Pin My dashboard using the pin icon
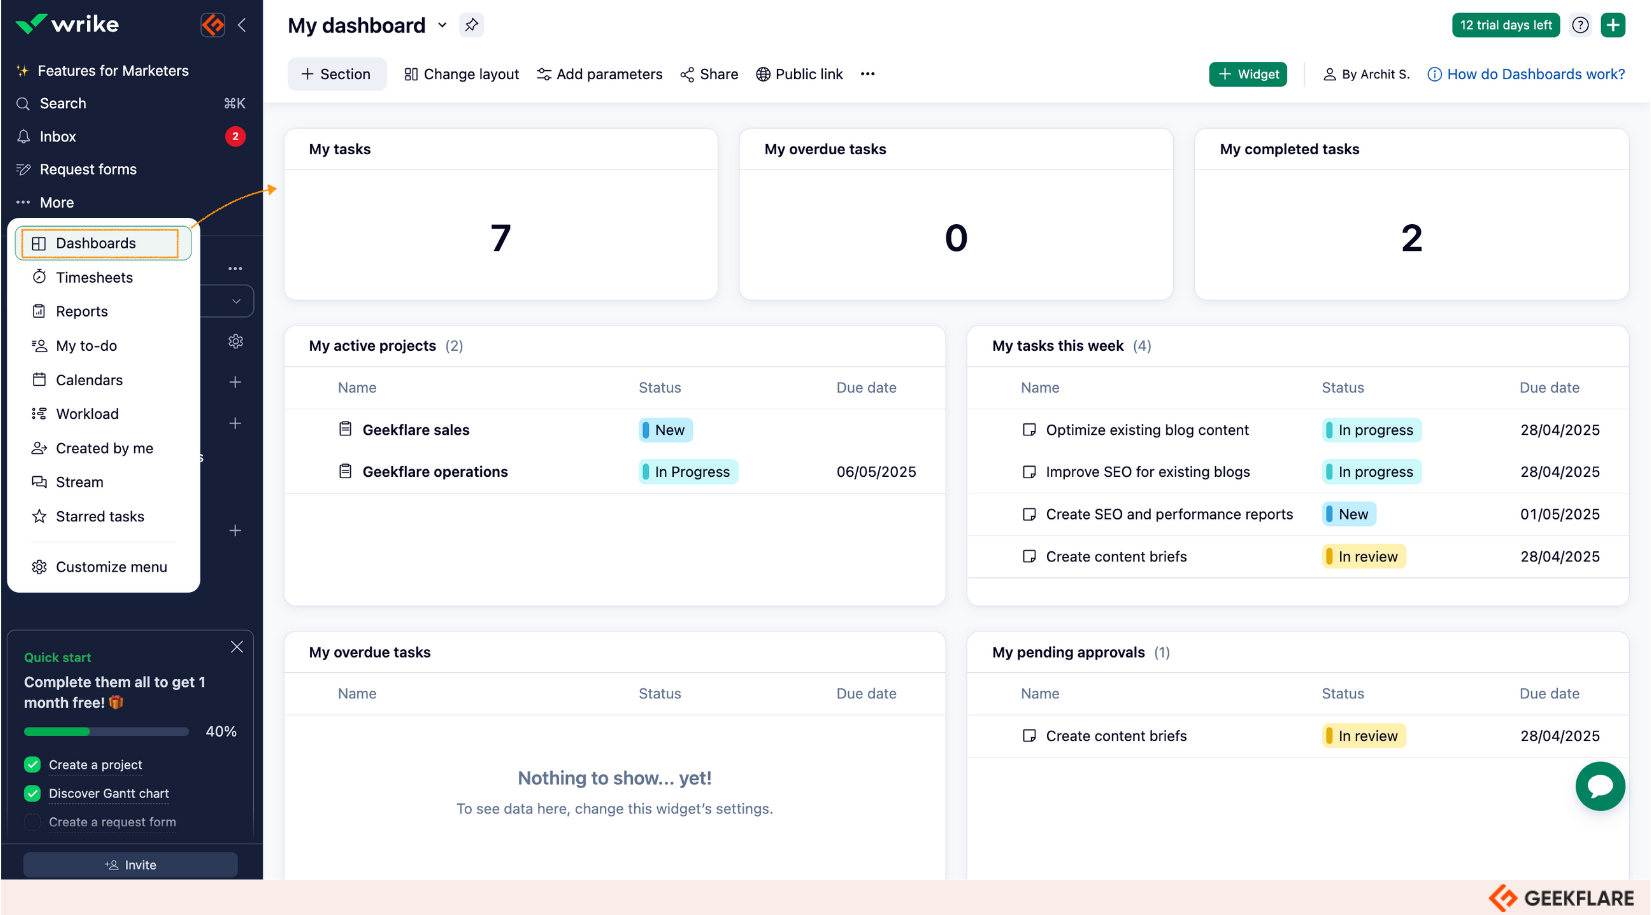Screen dimensions: 1651x915 click(x=471, y=25)
